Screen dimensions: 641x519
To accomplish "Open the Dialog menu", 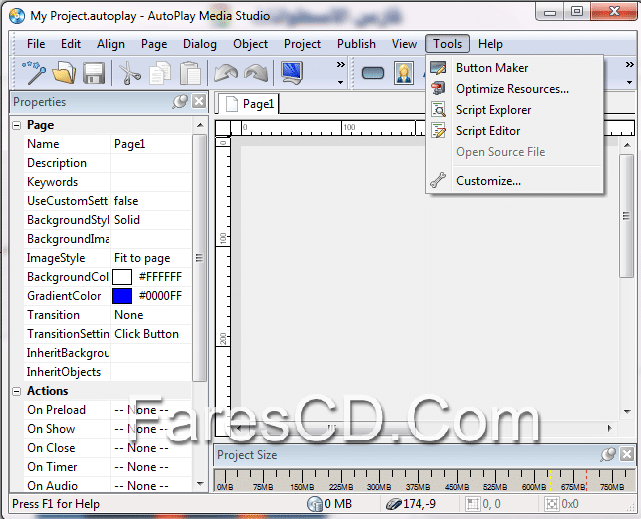I will pyautogui.click(x=199, y=44).
